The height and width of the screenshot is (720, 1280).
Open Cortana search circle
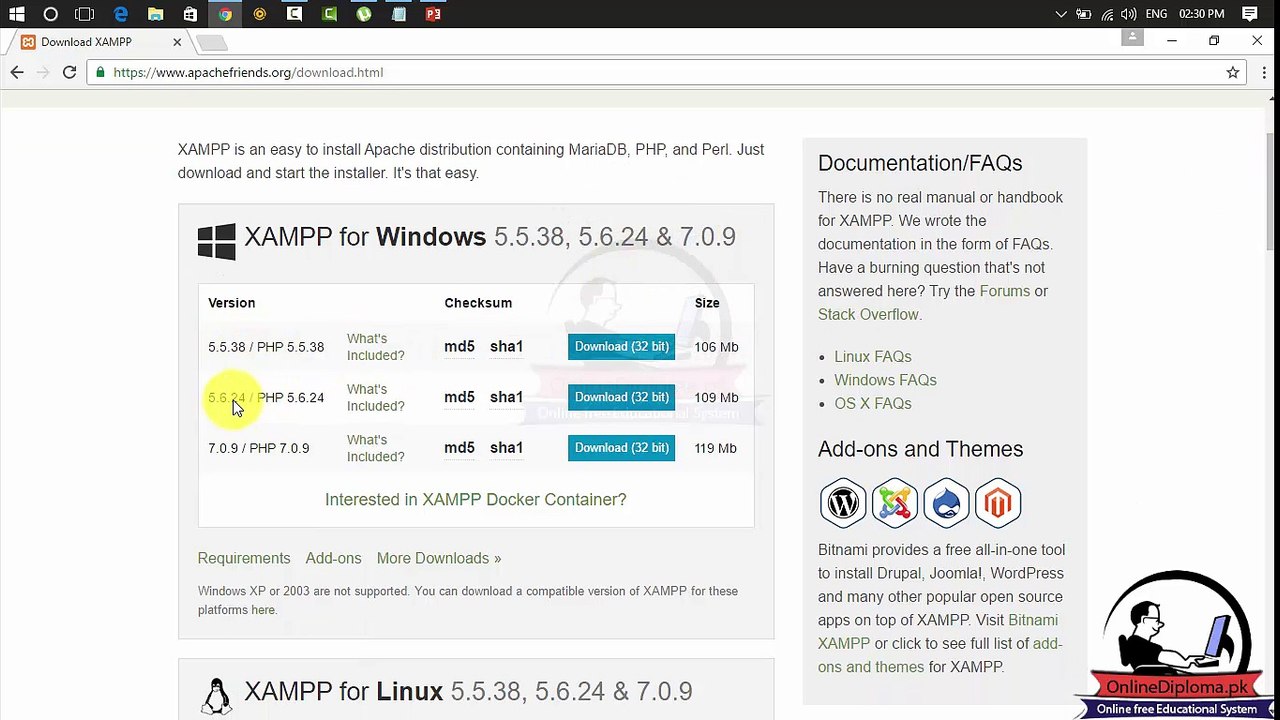click(51, 14)
